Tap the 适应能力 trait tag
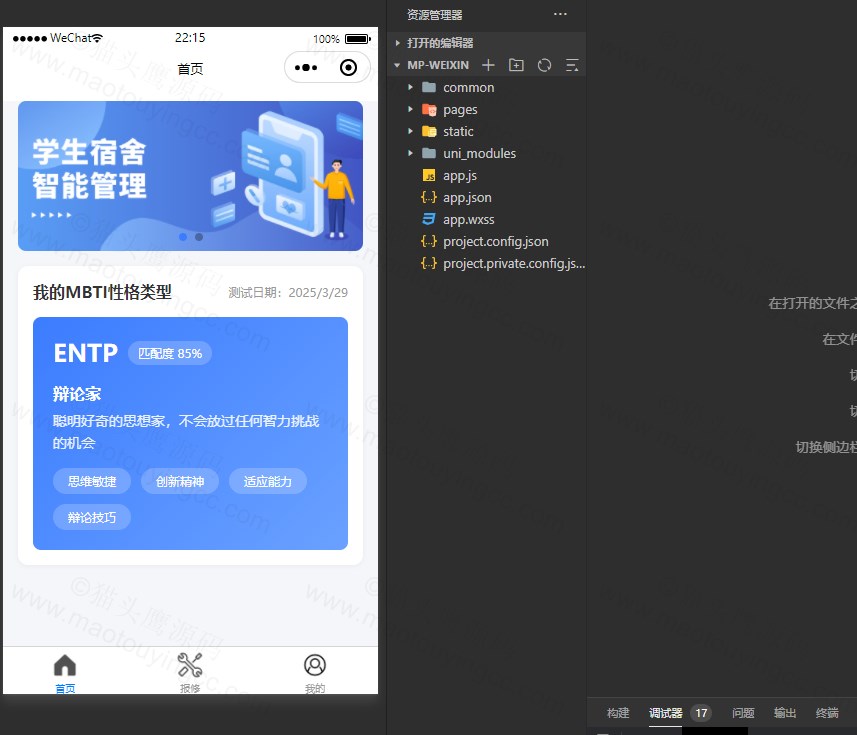The image size is (857, 735). coord(268,481)
